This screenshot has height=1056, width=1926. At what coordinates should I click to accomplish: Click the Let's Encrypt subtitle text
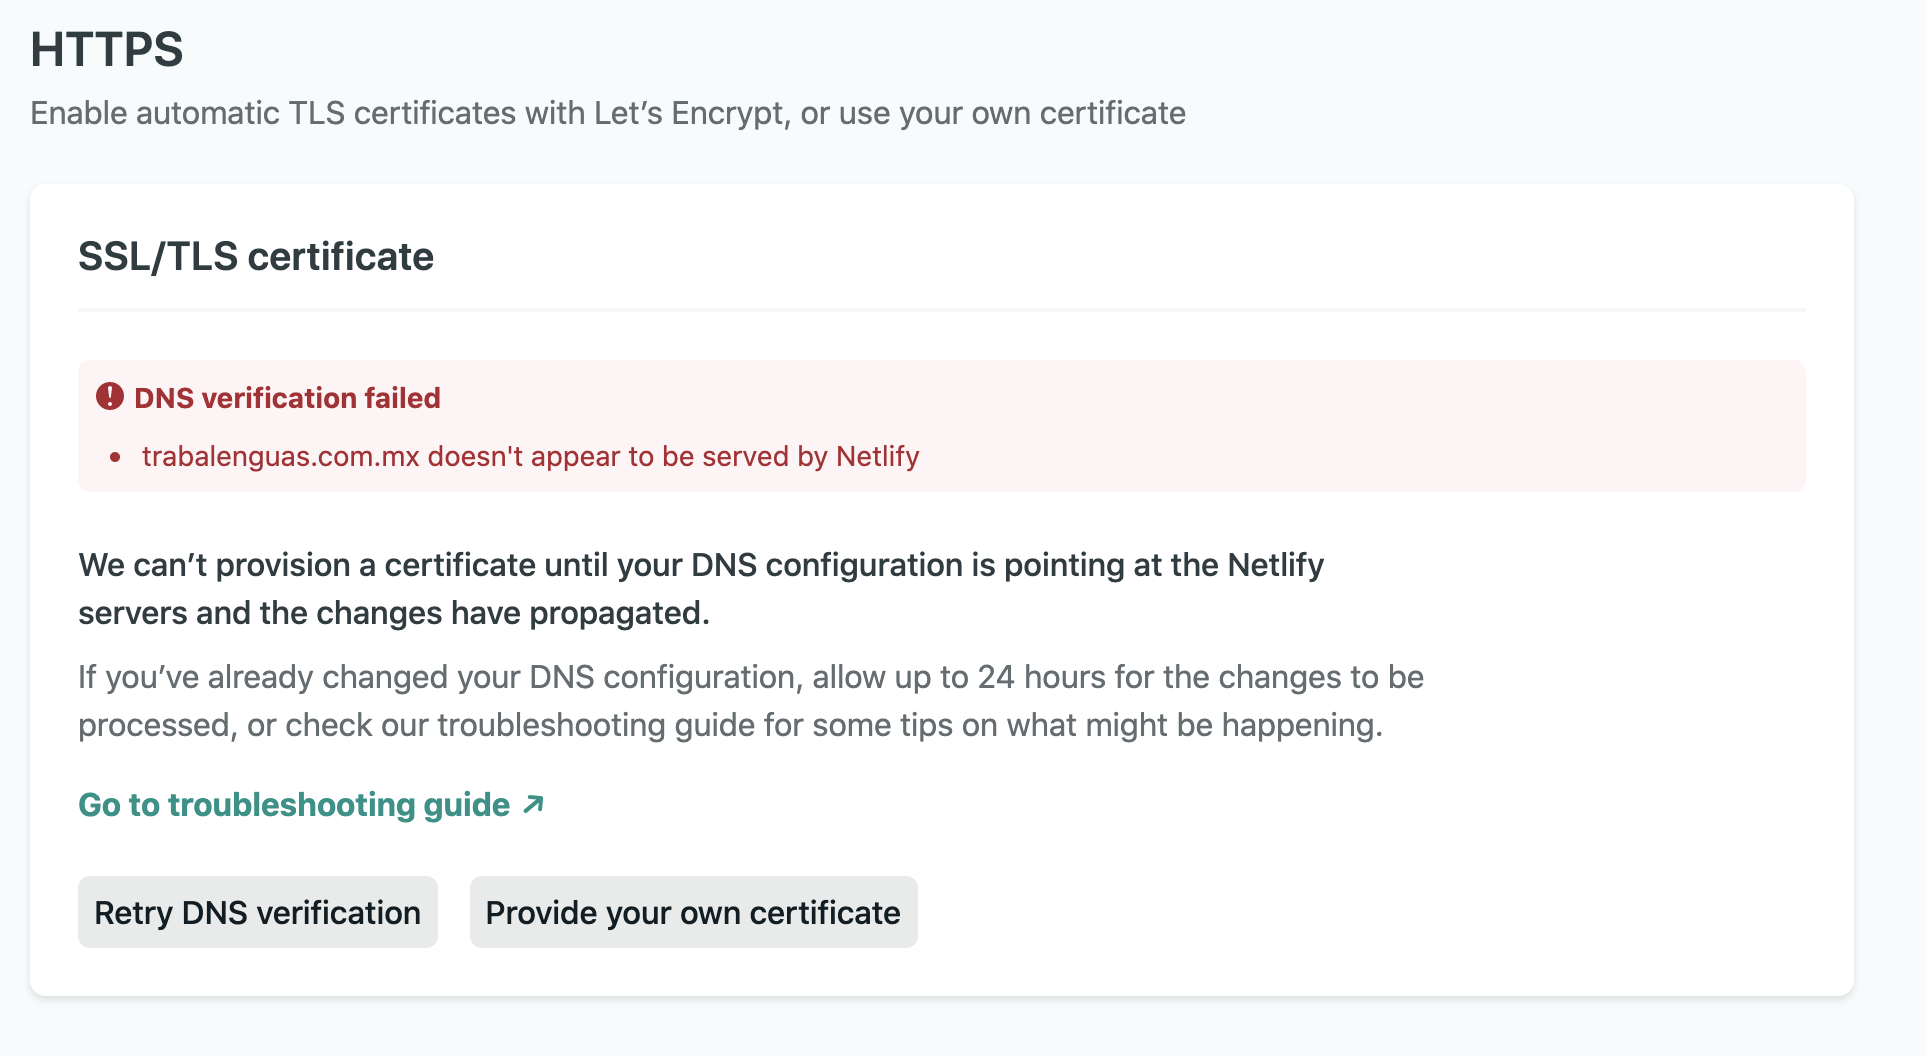coord(608,113)
